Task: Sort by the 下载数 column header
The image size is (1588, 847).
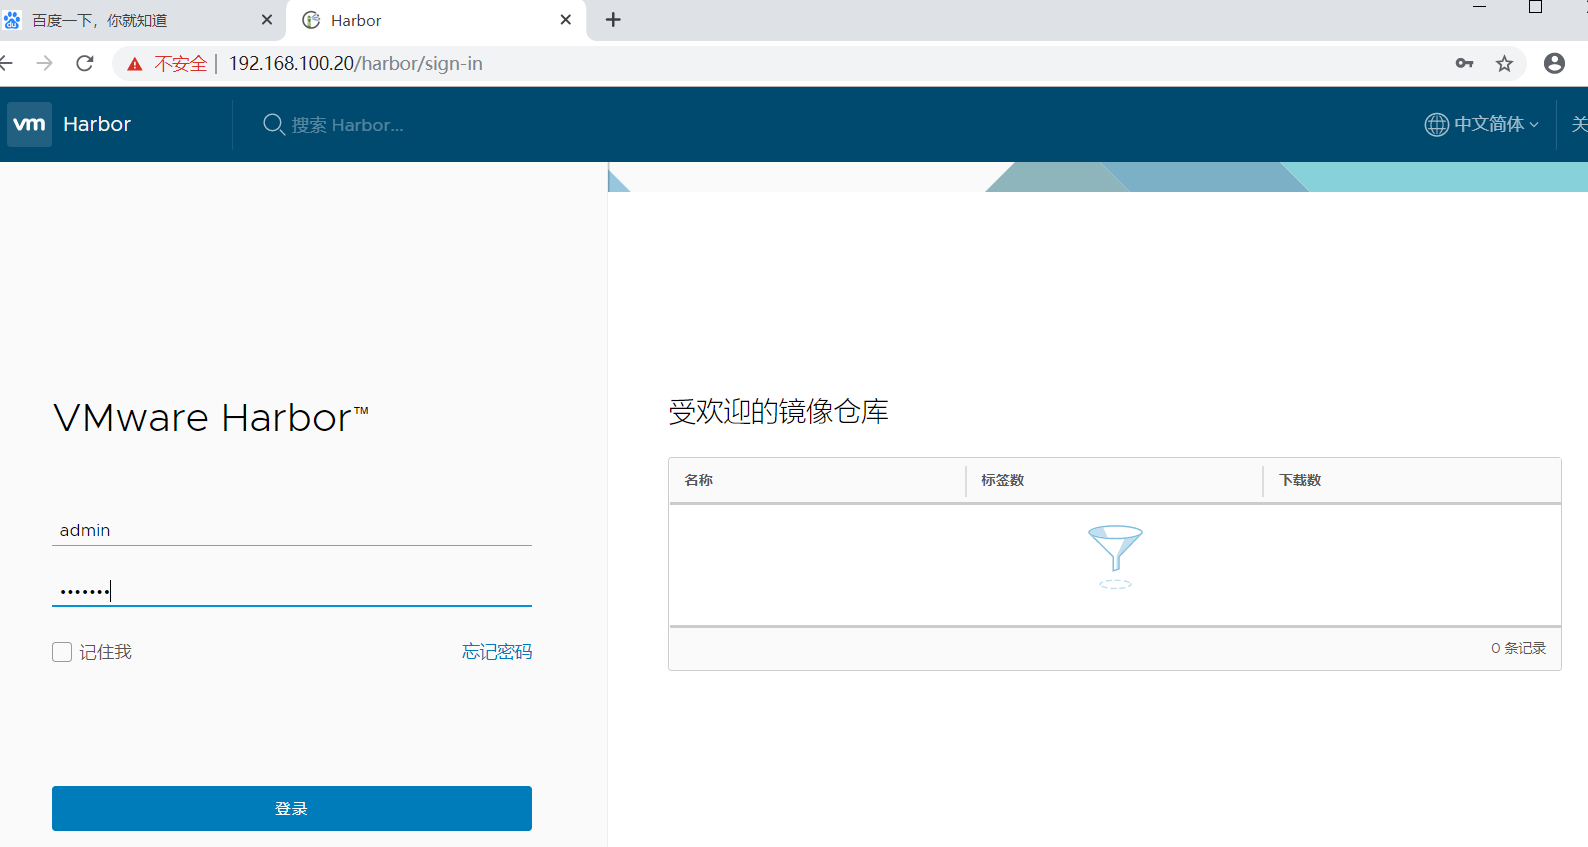Action: coord(1300,480)
